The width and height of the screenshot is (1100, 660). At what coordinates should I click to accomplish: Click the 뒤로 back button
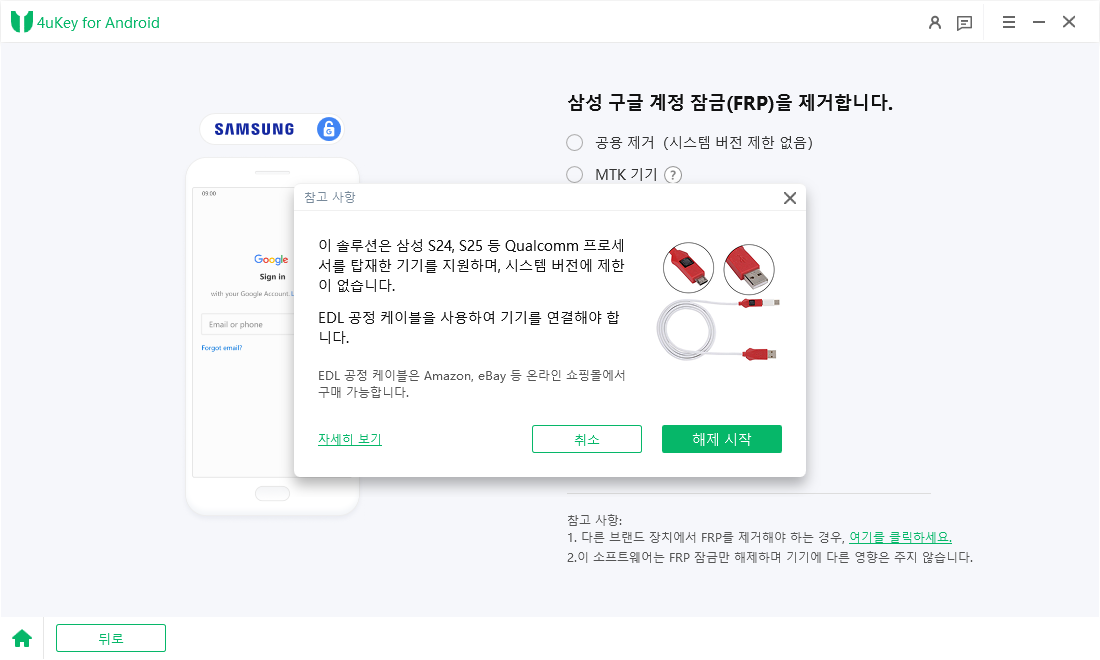point(111,638)
